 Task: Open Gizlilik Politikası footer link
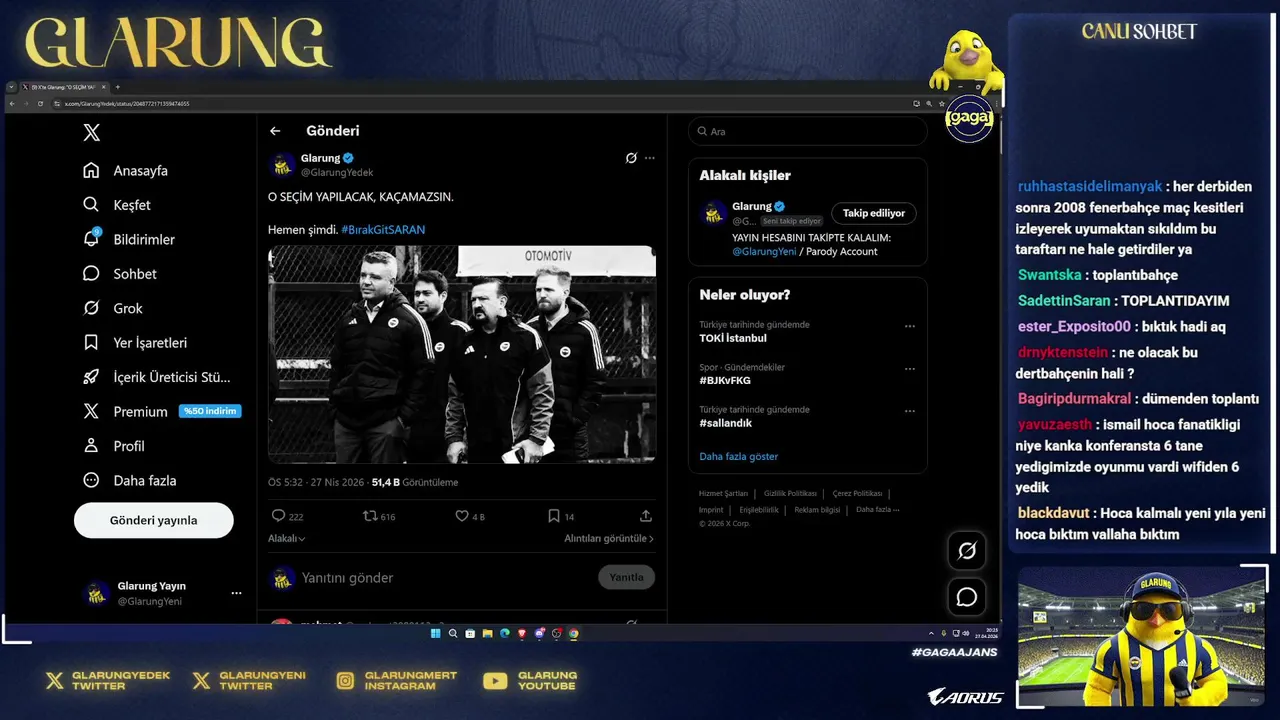click(790, 493)
